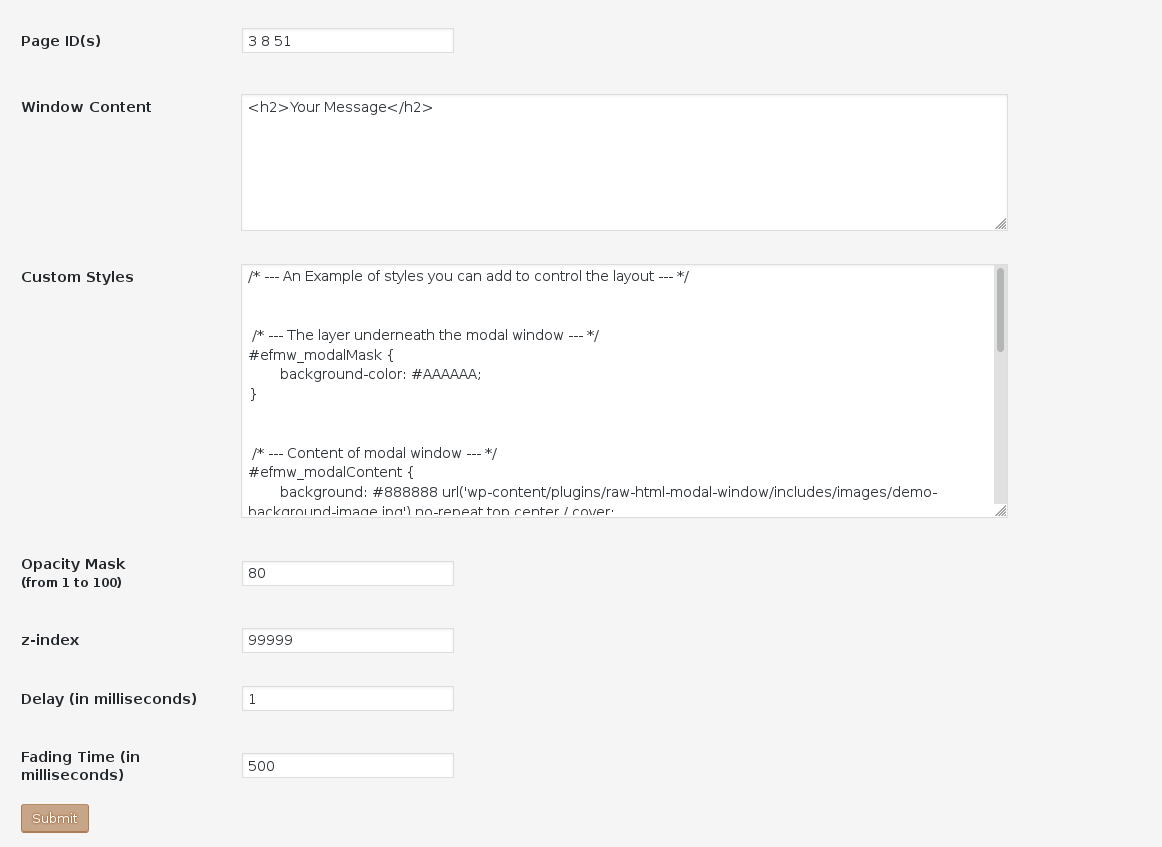Screen dimensions: 1162x847
Task: Click the Custom Styles resize grip
Action: pos(1001,511)
